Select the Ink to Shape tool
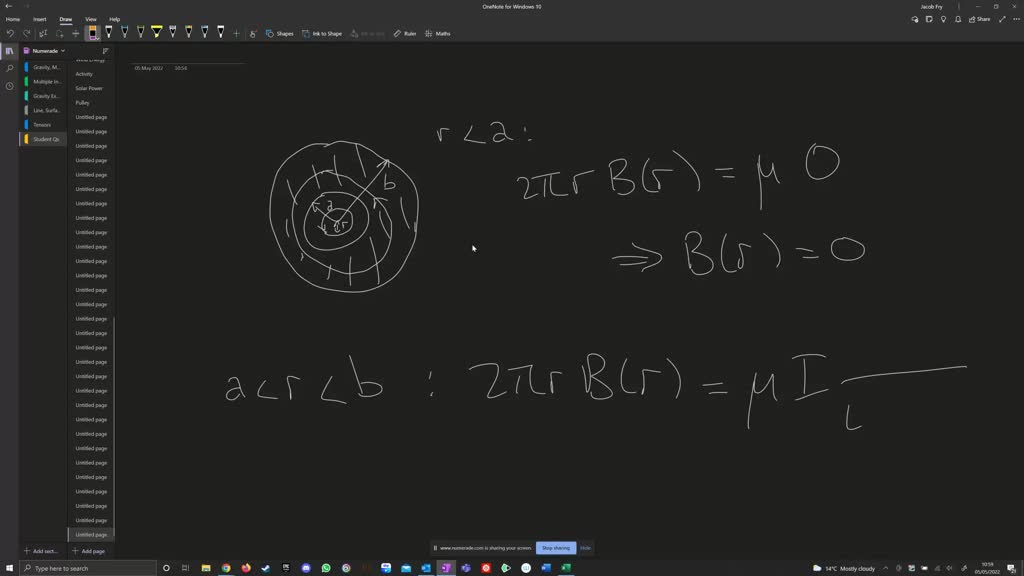Screen dimensions: 1024x576 click(x=324, y=33)
